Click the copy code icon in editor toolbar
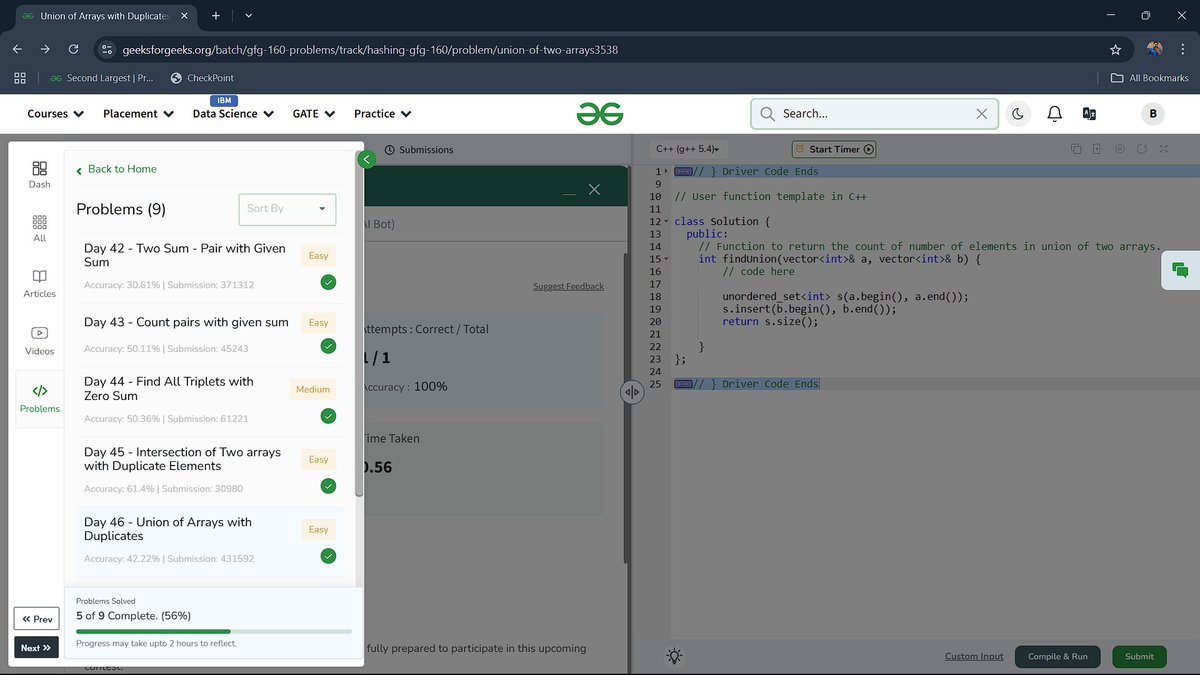Image resolution: width=1200 pixels, height=675 pixels. 1076,149
